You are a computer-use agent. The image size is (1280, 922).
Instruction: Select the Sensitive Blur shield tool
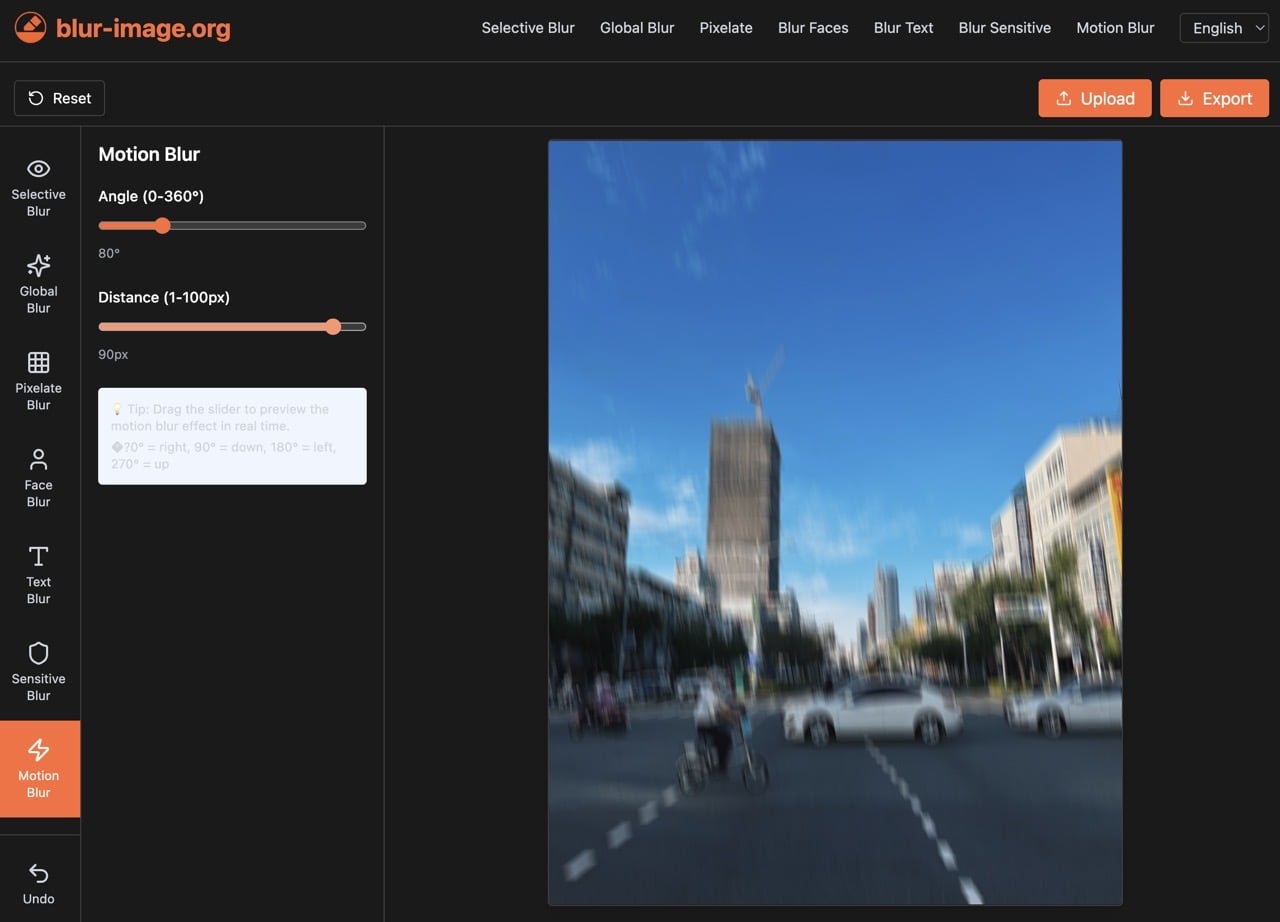click(x=39, y=672)
